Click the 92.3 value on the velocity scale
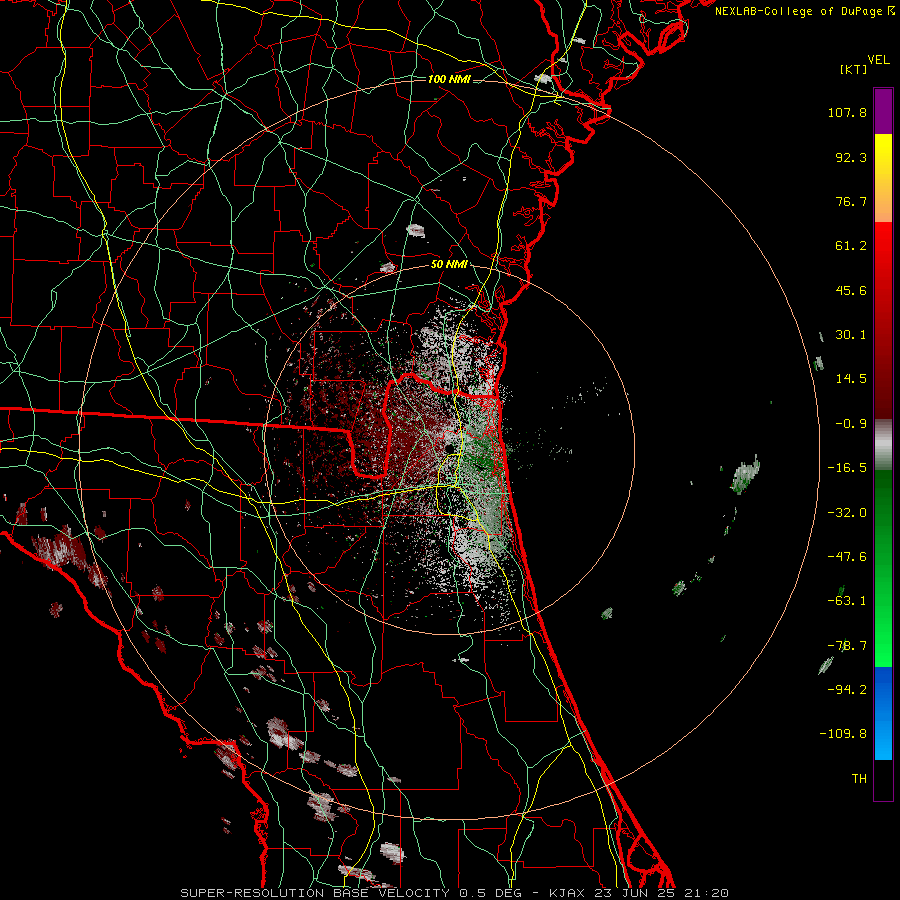This screenshot has width=900, height=900. point(851,157)
